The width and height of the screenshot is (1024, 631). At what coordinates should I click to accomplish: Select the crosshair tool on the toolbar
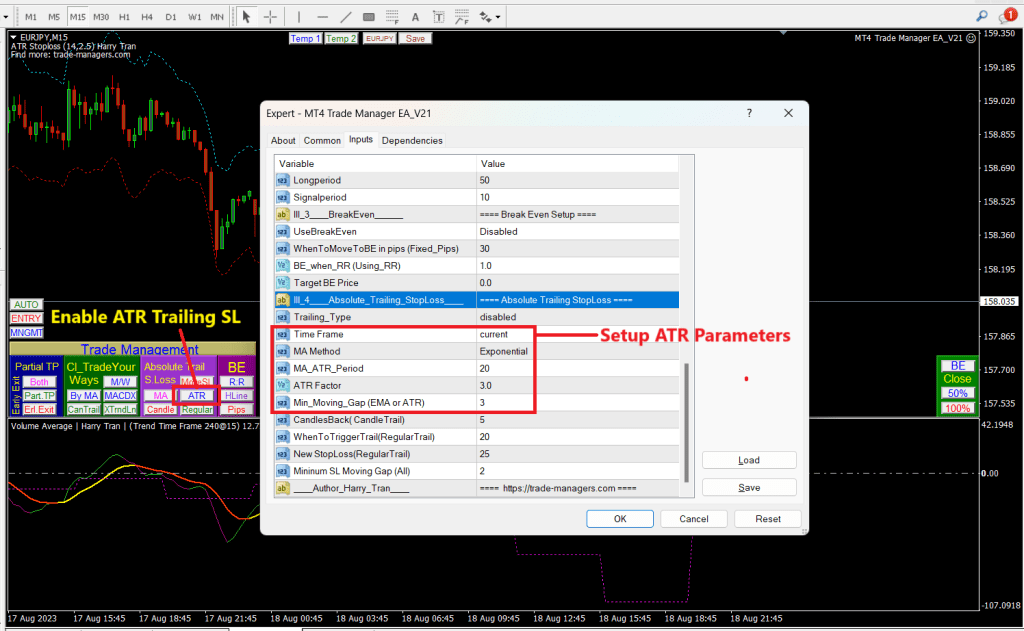(x=269, y=17)
